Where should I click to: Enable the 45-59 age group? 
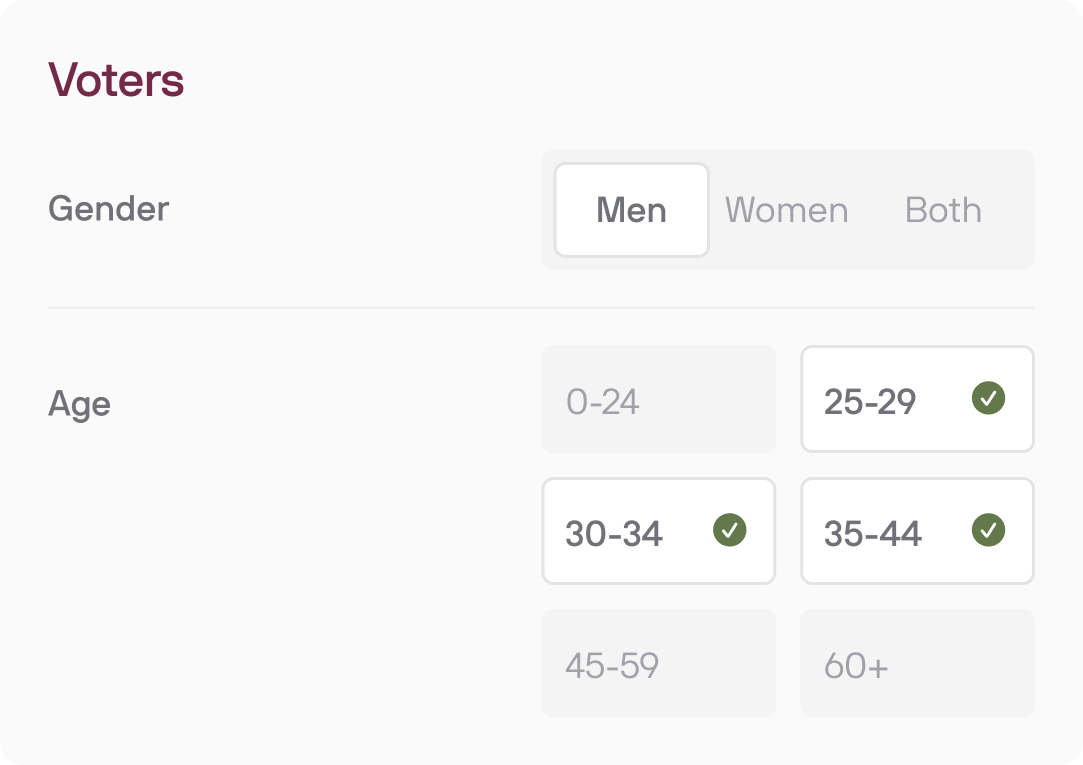[658, 662]
